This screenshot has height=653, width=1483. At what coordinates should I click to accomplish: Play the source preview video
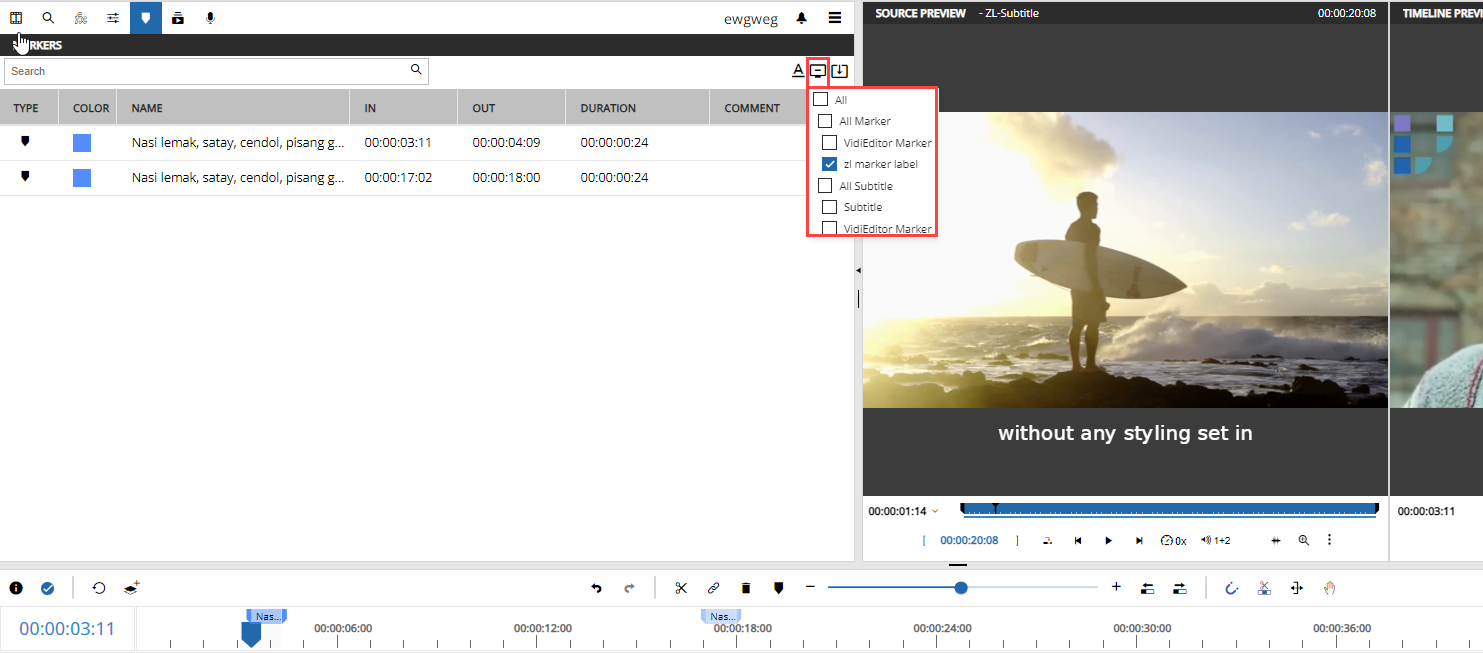[x=1108, y=540]
